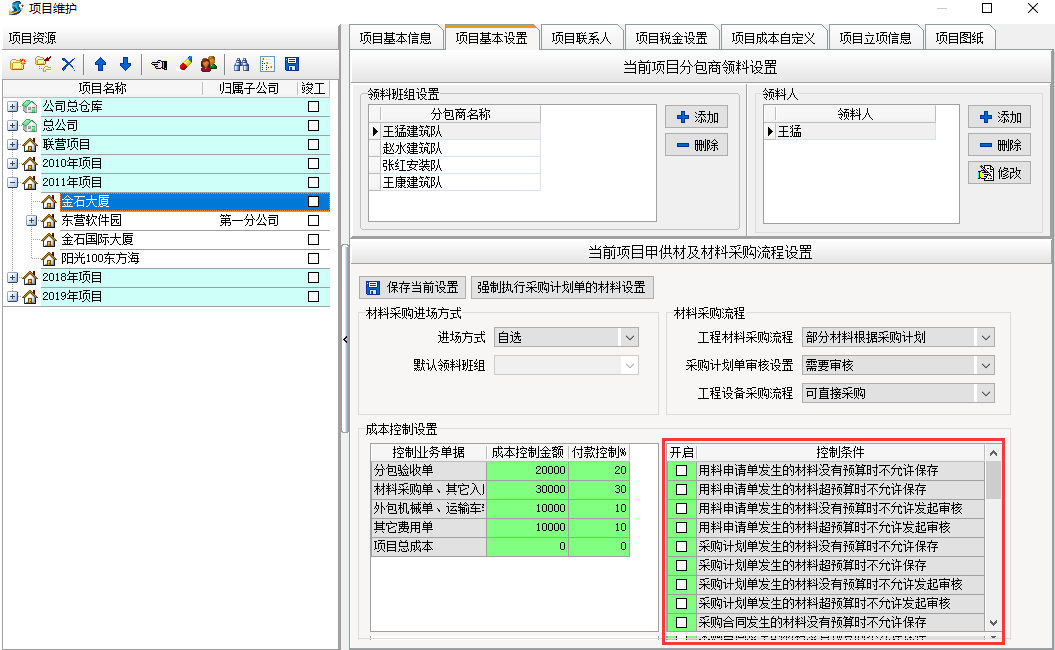
Task: Check 竣工 box for 金石国际大厦
Action: click(x=313, y=240)
